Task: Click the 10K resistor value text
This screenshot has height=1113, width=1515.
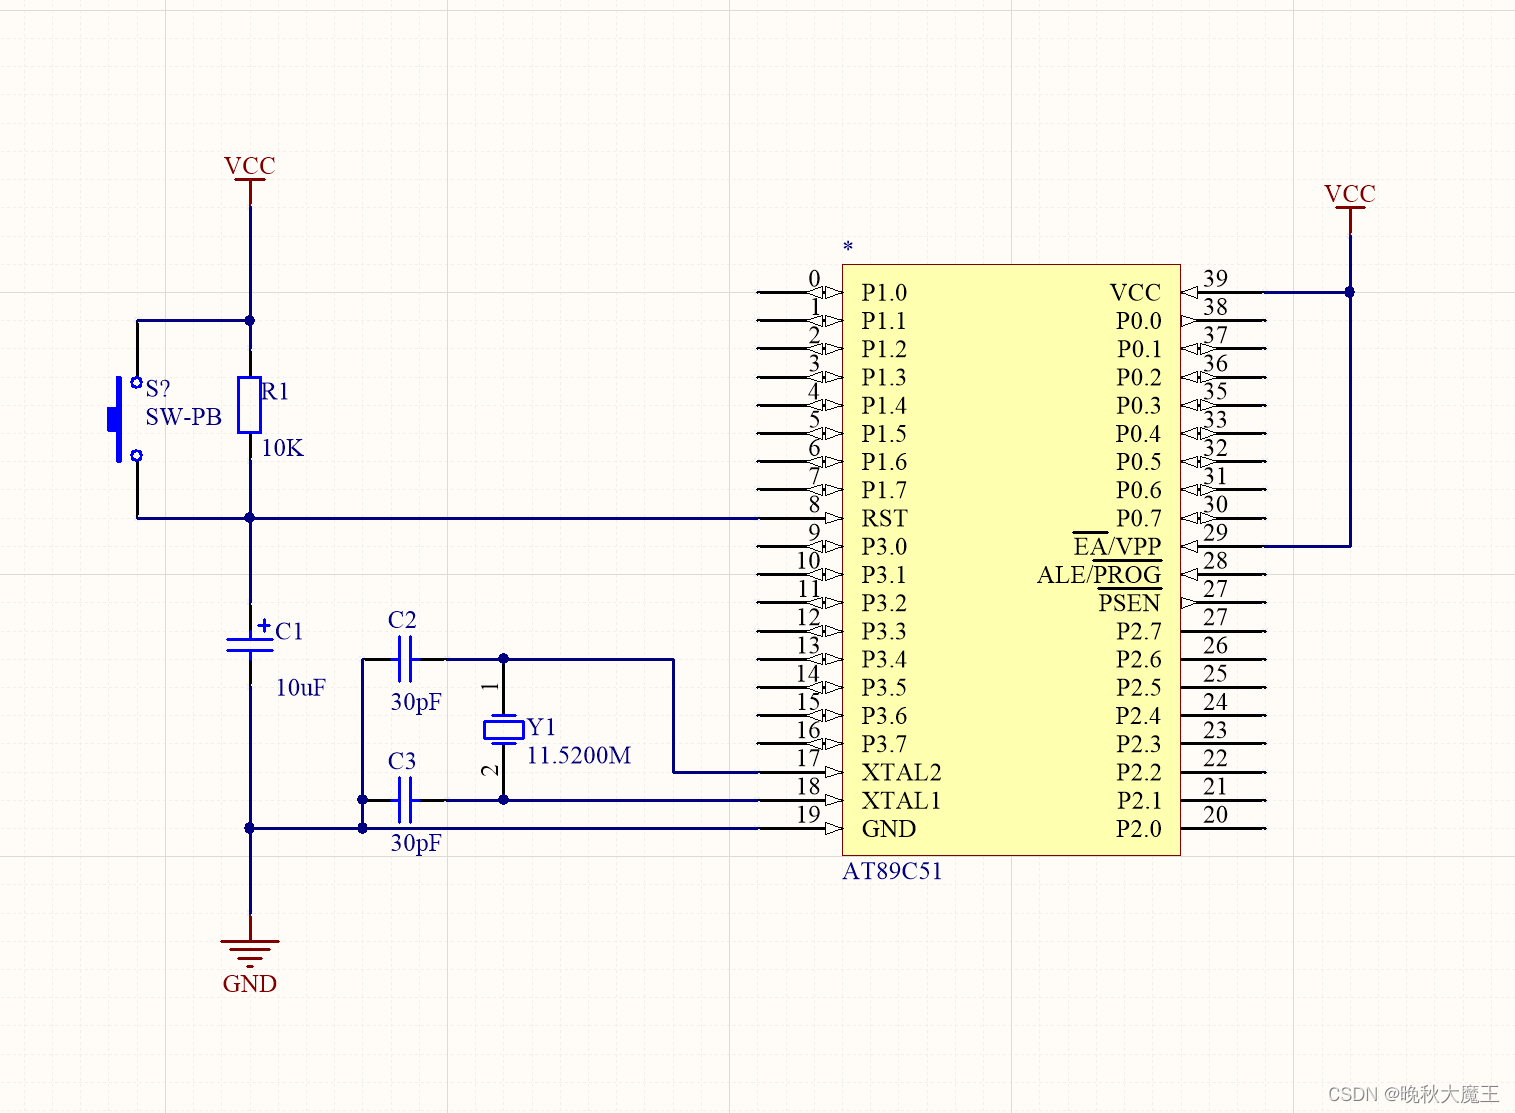Action: 282,448
